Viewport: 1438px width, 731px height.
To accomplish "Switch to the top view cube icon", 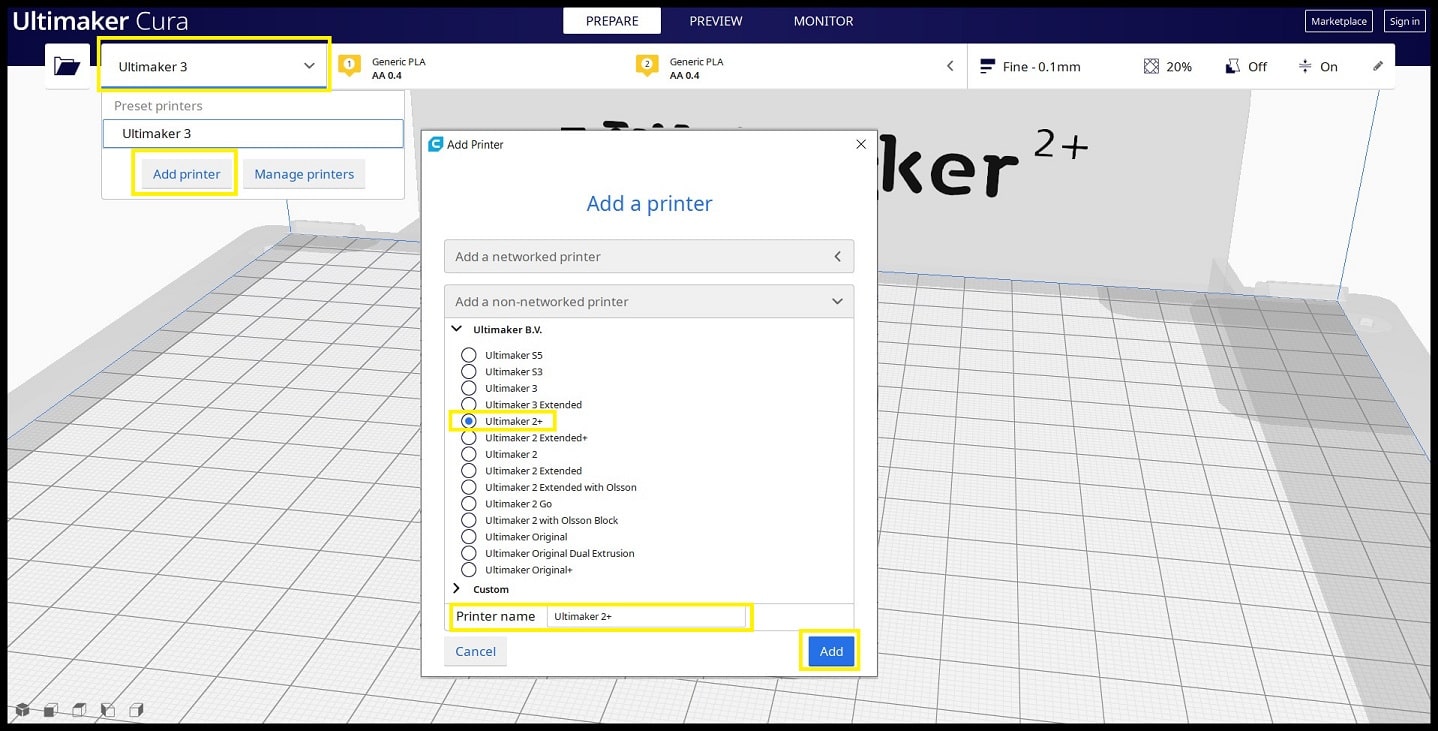I will click(x=79, y=710).
